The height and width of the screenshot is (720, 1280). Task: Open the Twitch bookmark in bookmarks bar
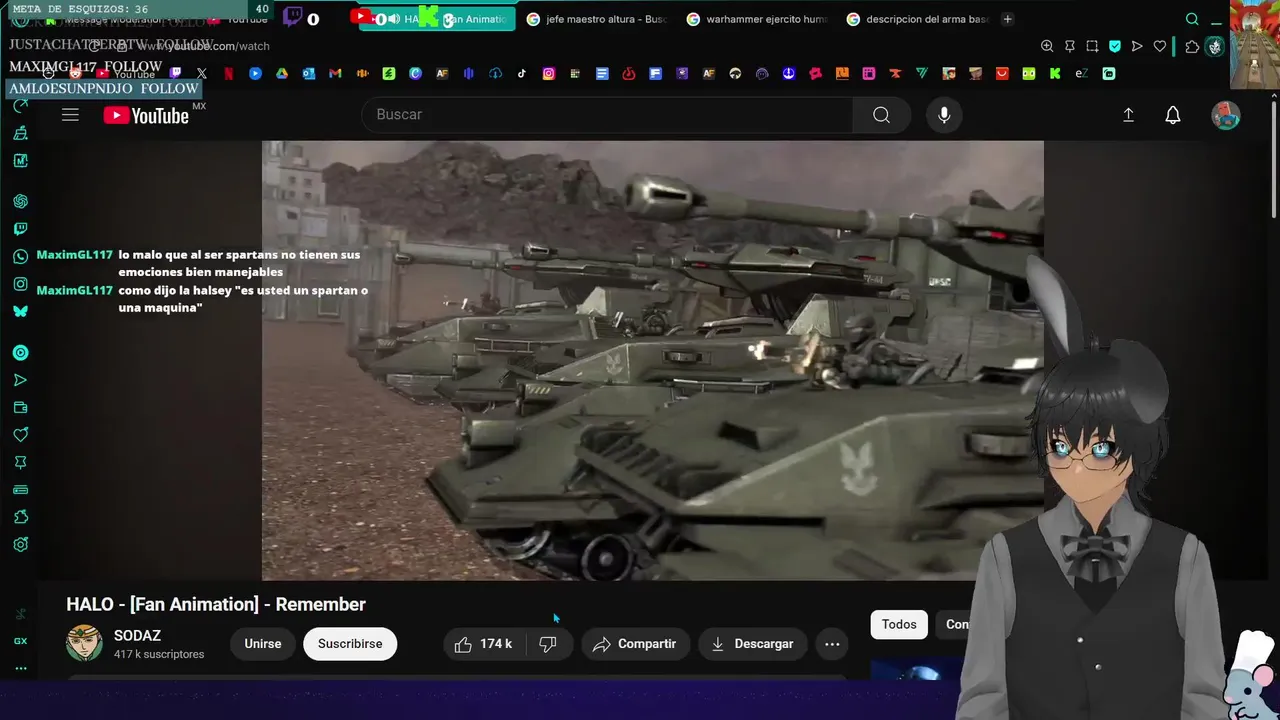coord(175,73)
